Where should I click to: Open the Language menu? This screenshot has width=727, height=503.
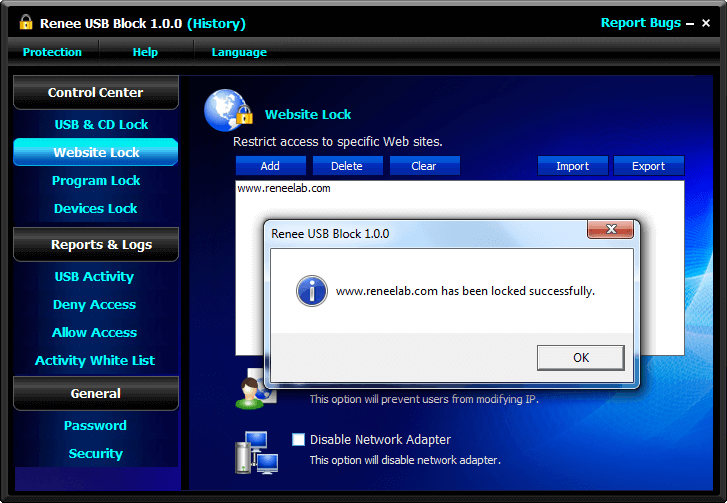tap(239, 52)
